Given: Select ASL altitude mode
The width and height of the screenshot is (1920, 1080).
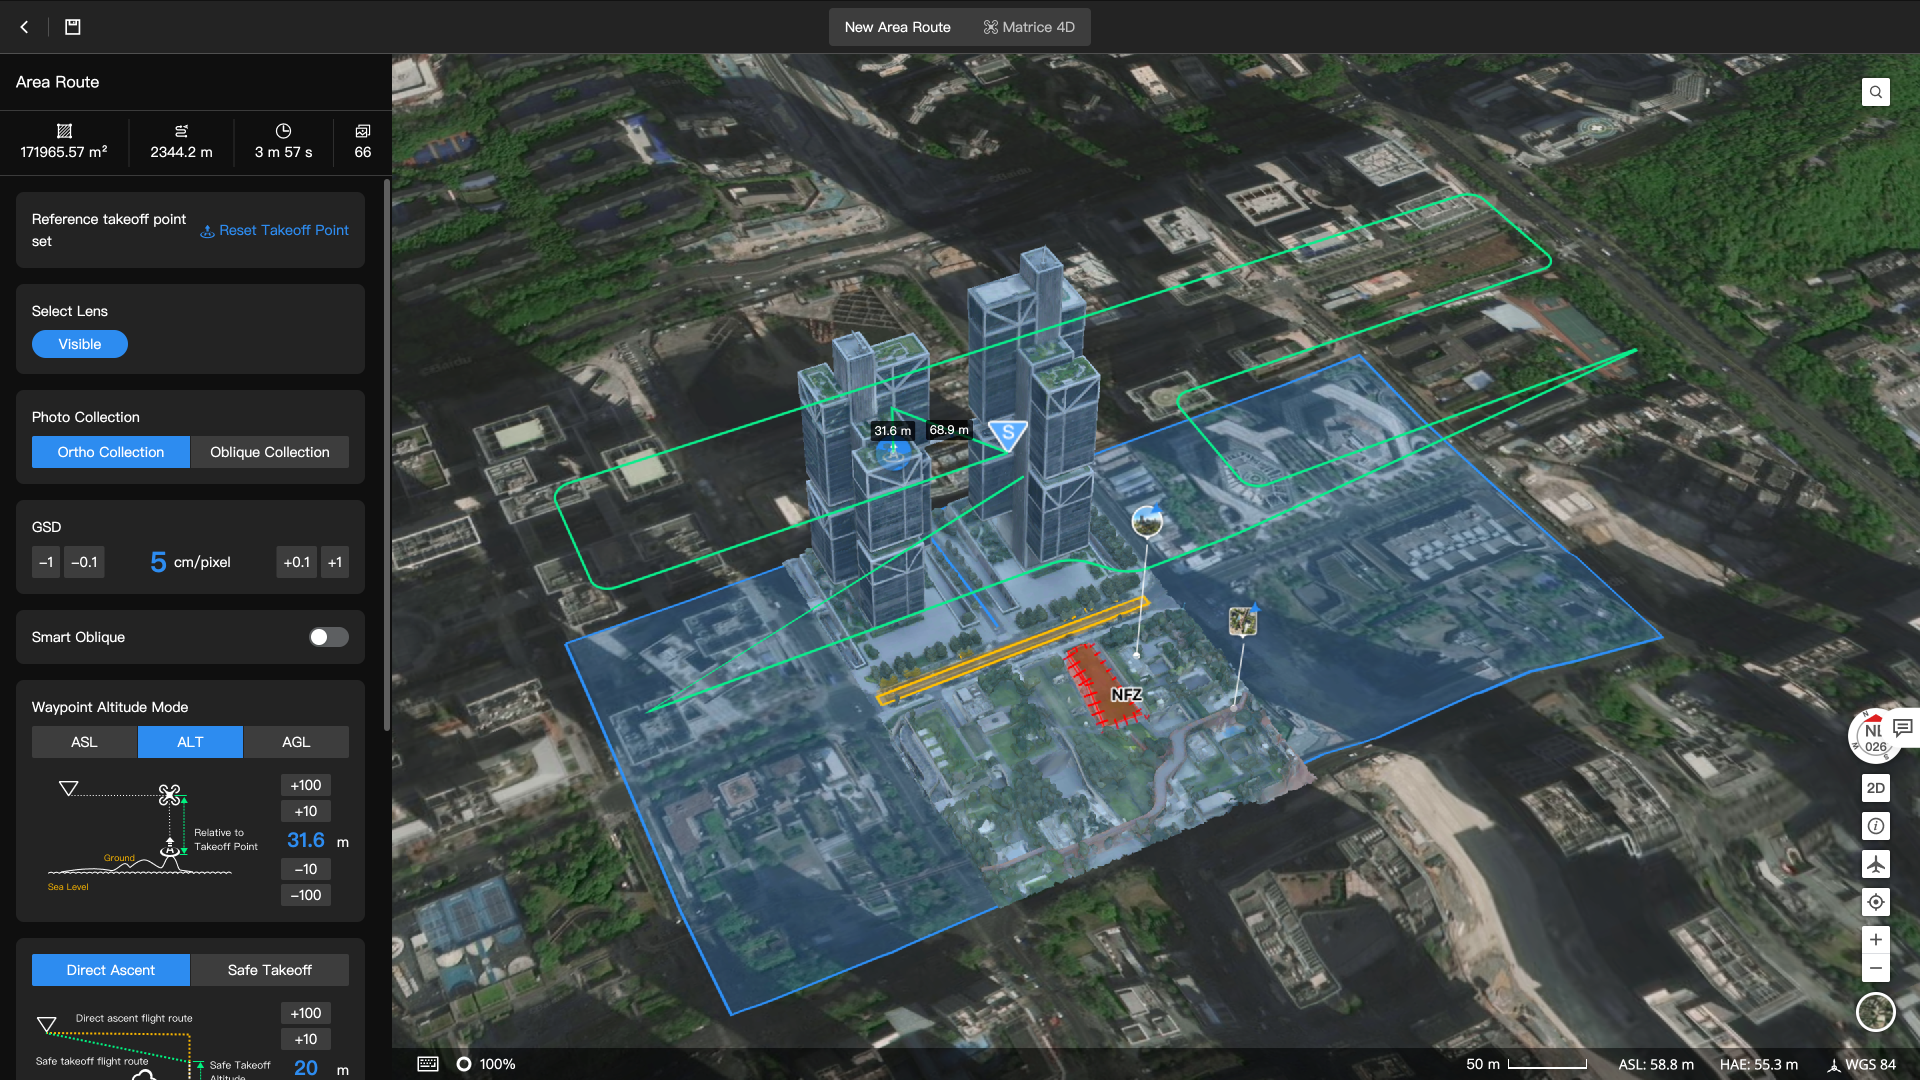Looking at the screenshot, I should click(84, 742).
